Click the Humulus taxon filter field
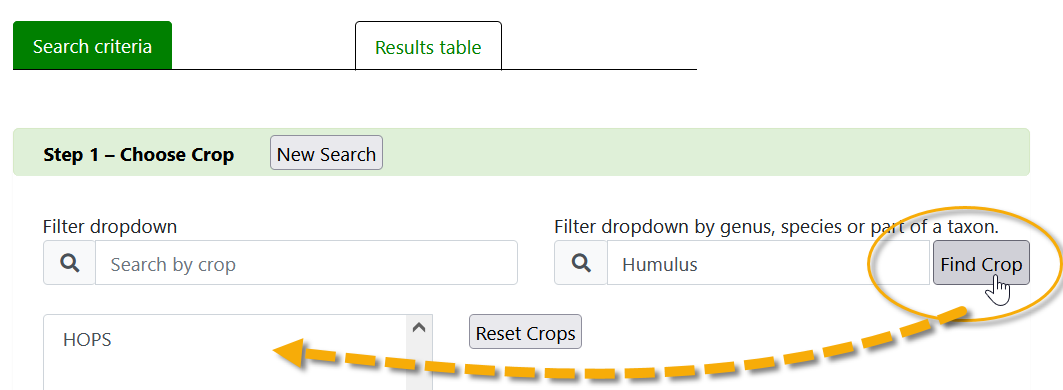1063x390 pixels. point(769,263)
